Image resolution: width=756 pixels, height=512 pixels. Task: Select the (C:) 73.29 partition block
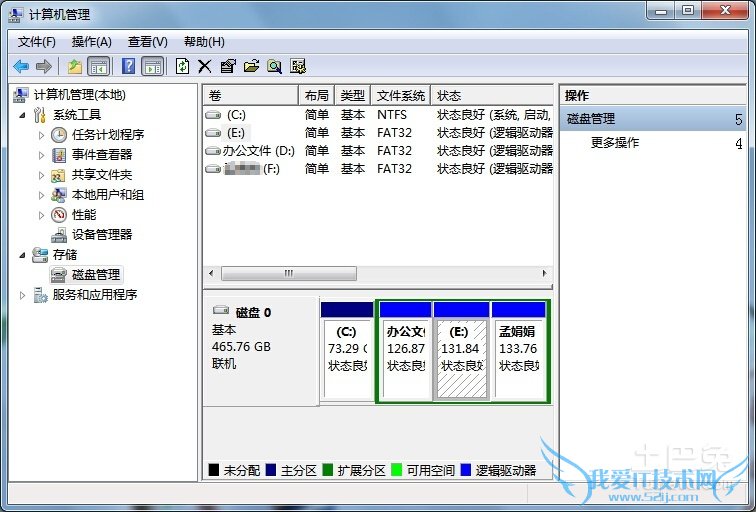(347, 351)
